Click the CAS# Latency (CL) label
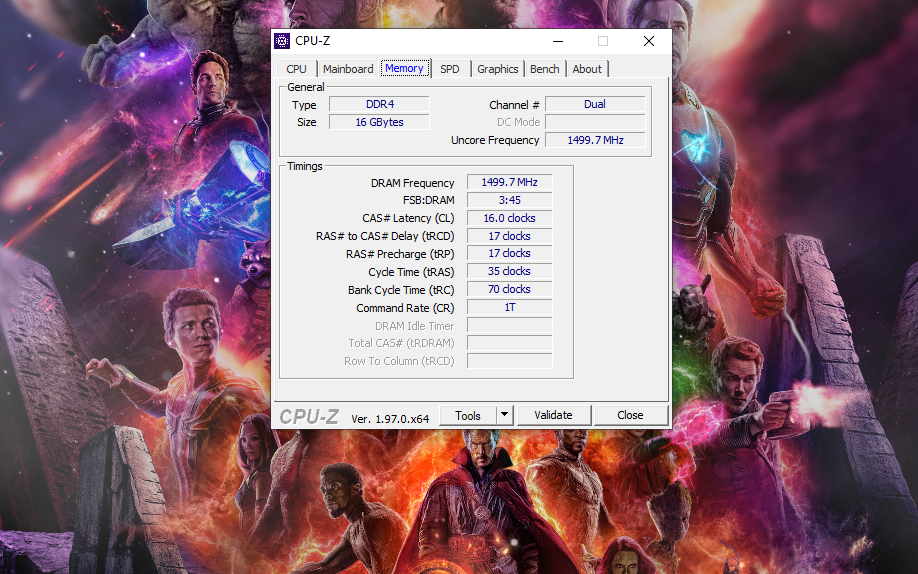 pyautogui.click(x=408, y=218)
